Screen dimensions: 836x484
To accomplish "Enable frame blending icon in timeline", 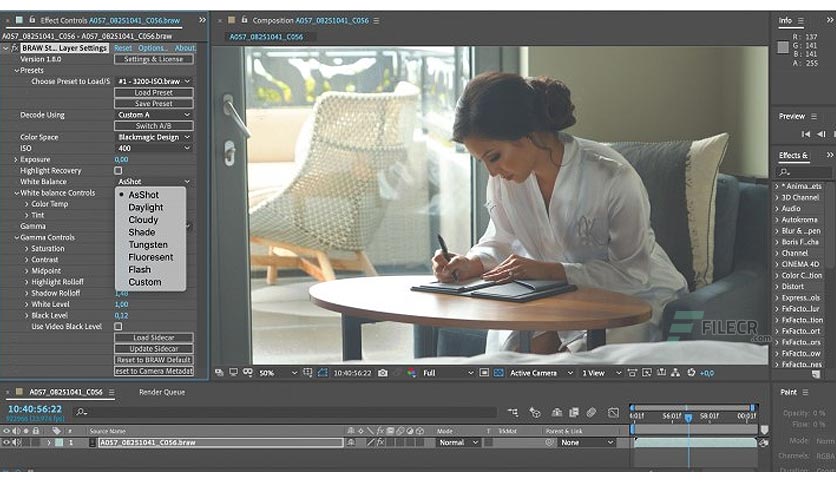I will (574, 412).
